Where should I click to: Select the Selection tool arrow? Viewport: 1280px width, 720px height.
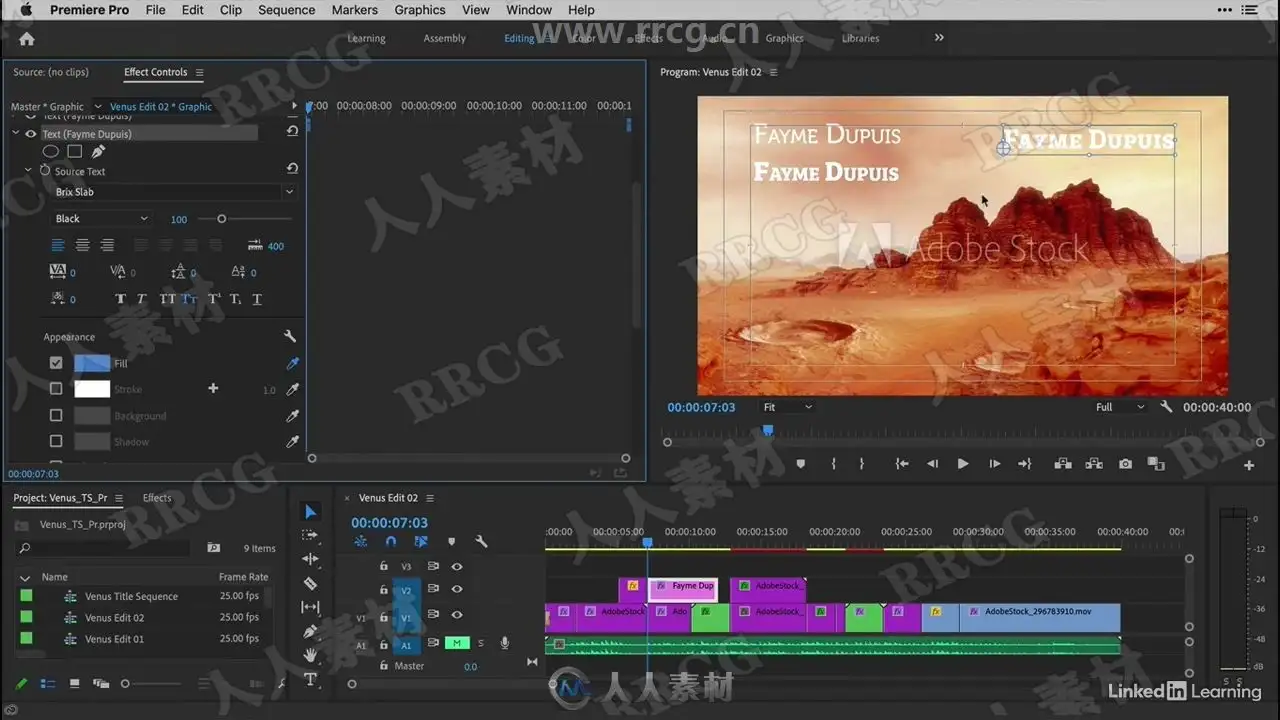click(310, 512)
